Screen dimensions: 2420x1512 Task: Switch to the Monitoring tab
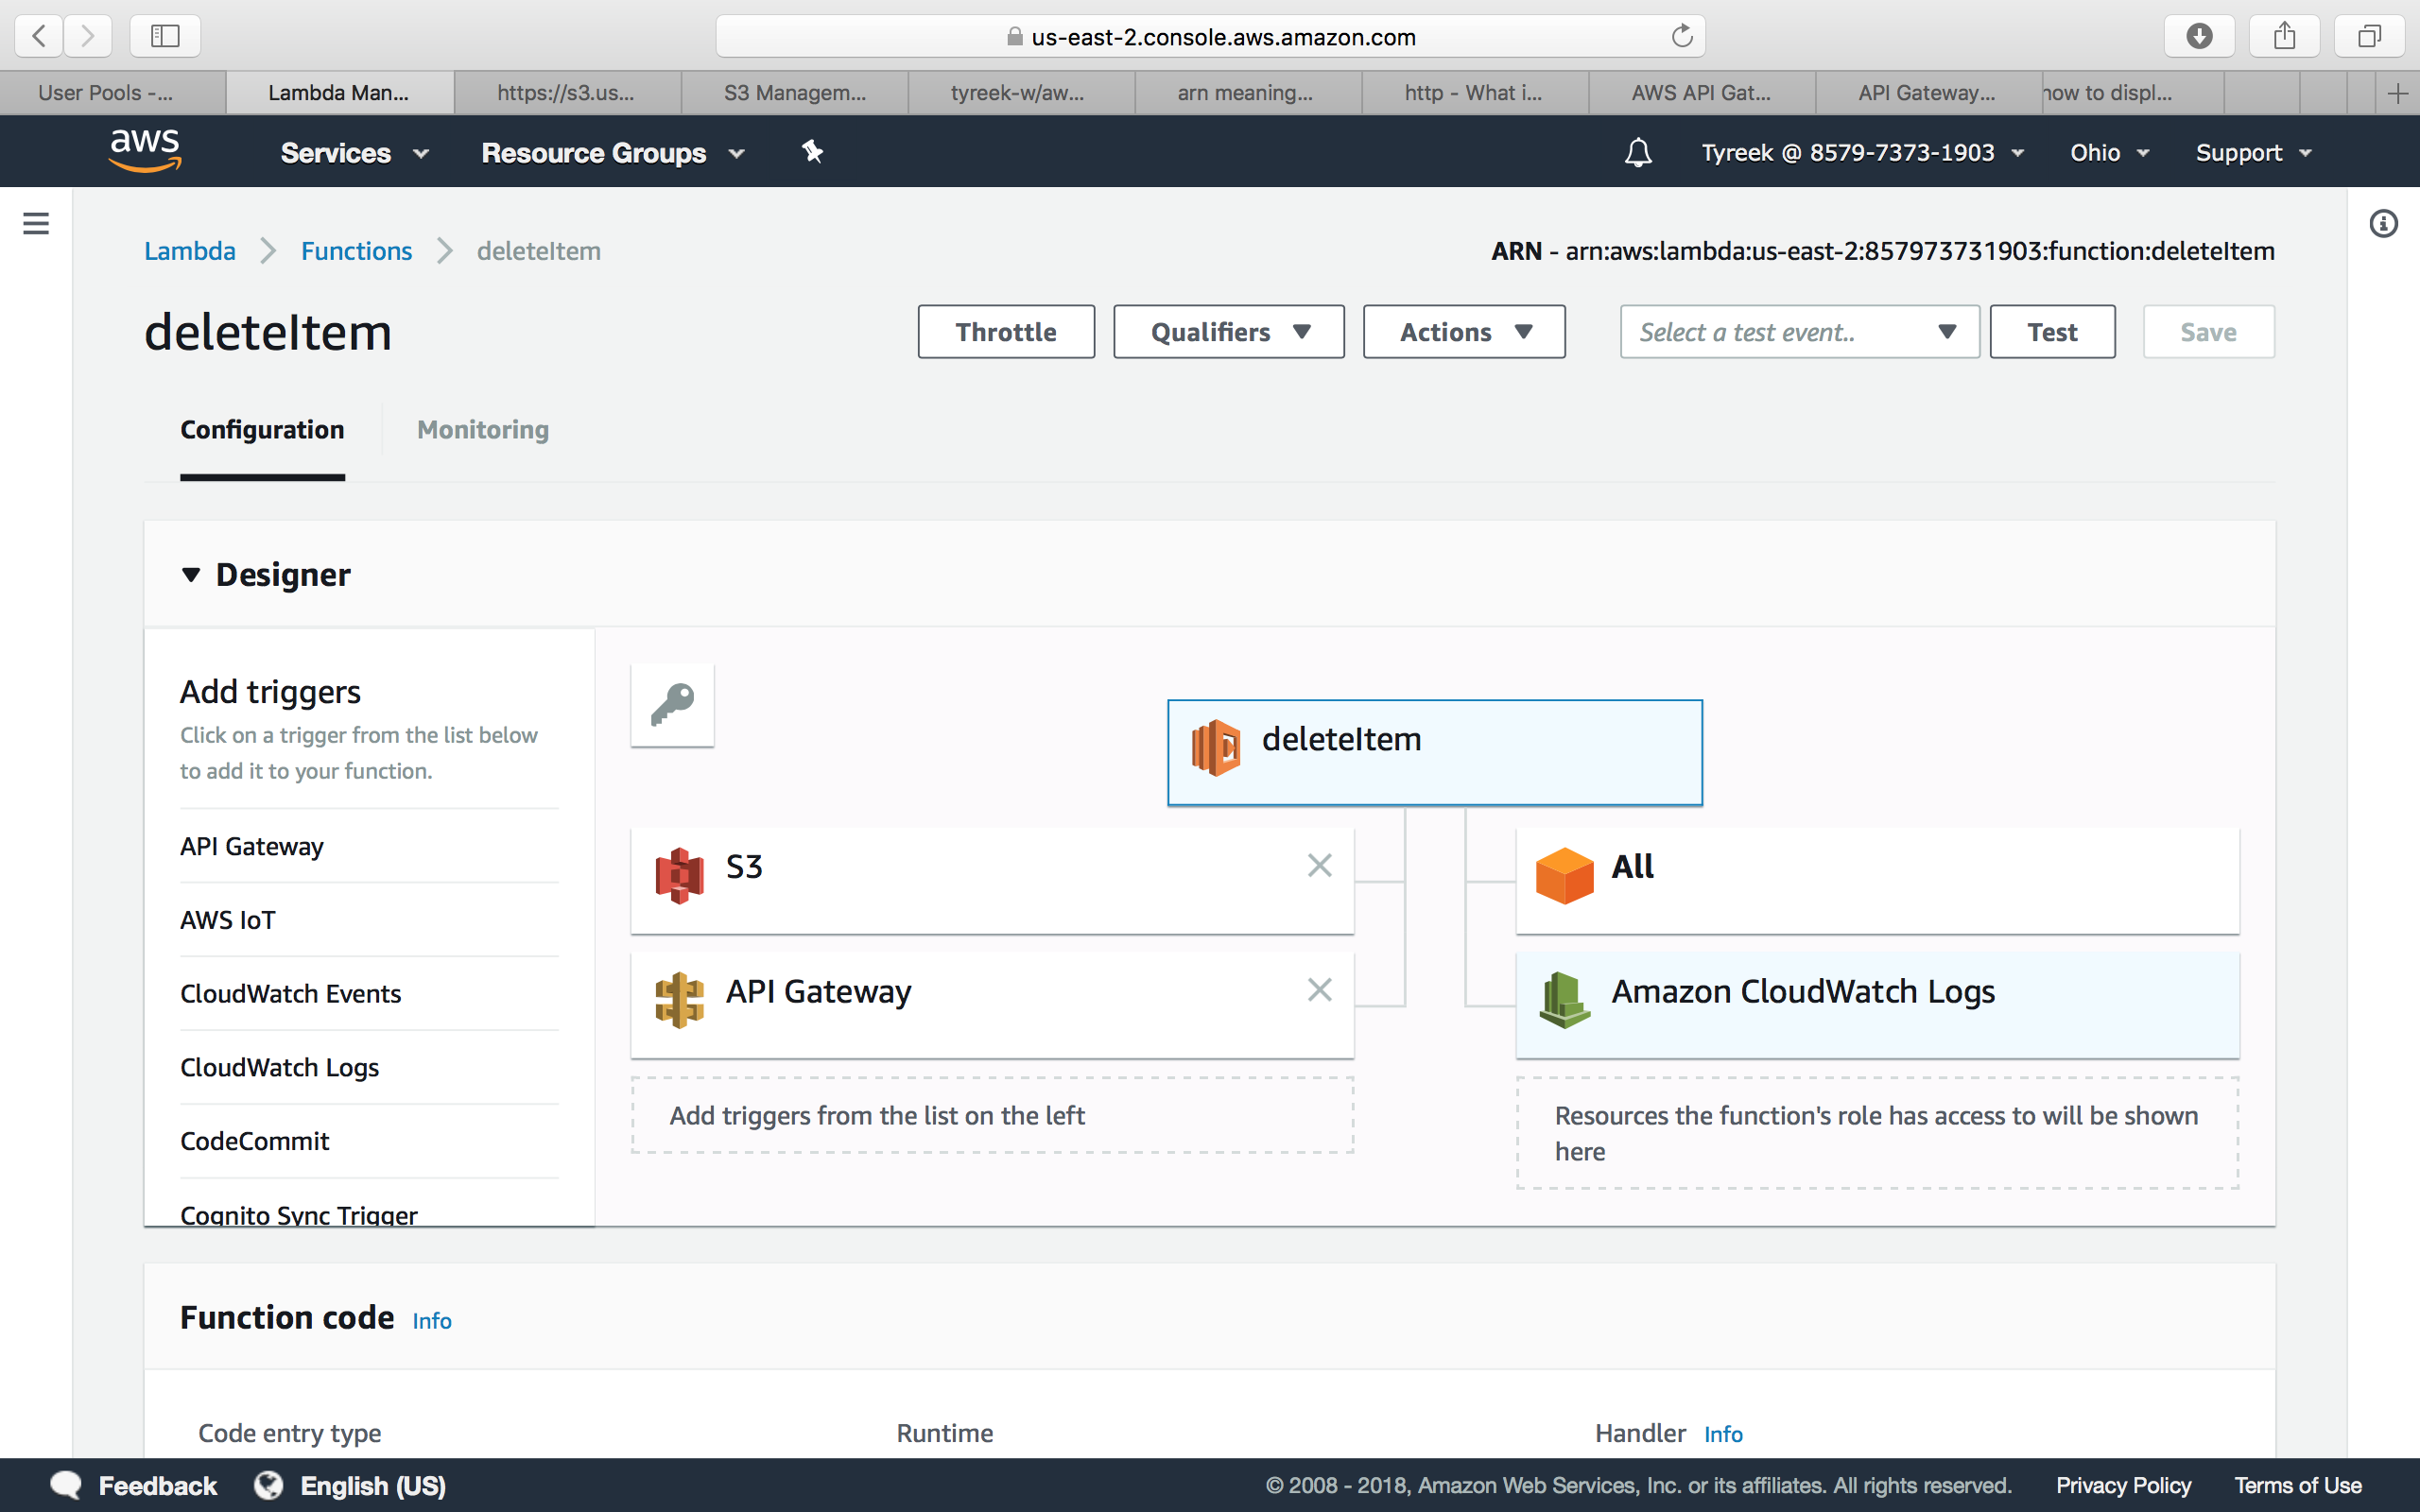[483, 430]
